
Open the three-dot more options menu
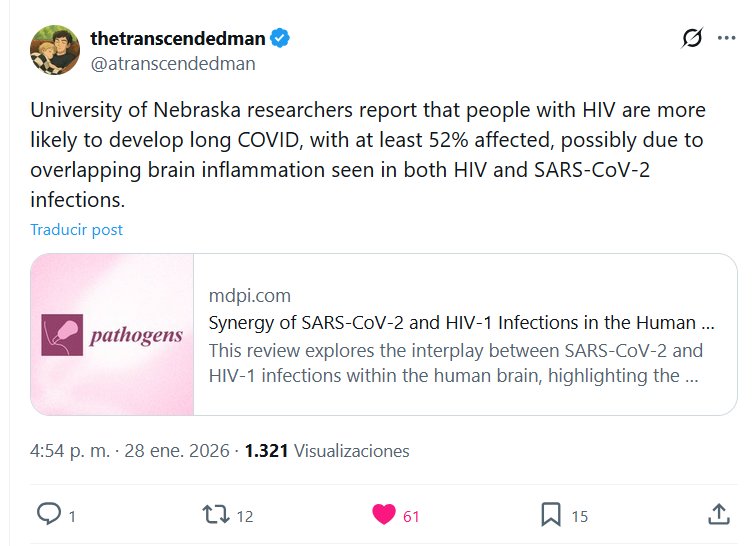click(x=728, y=39)
